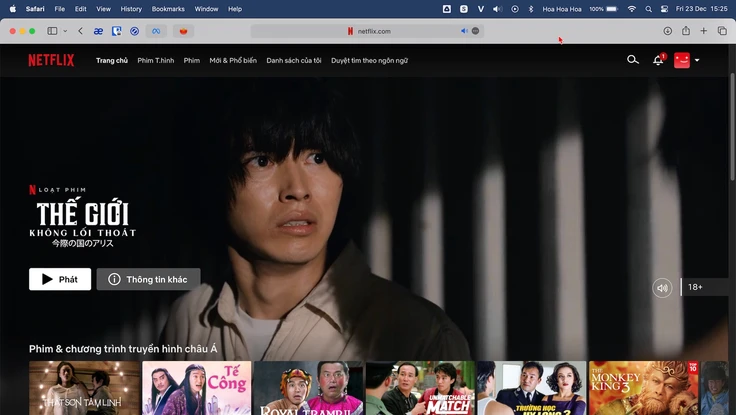Screen dimensions: 736x415
Task: Open Thông tin khác details
Action: 148,279
